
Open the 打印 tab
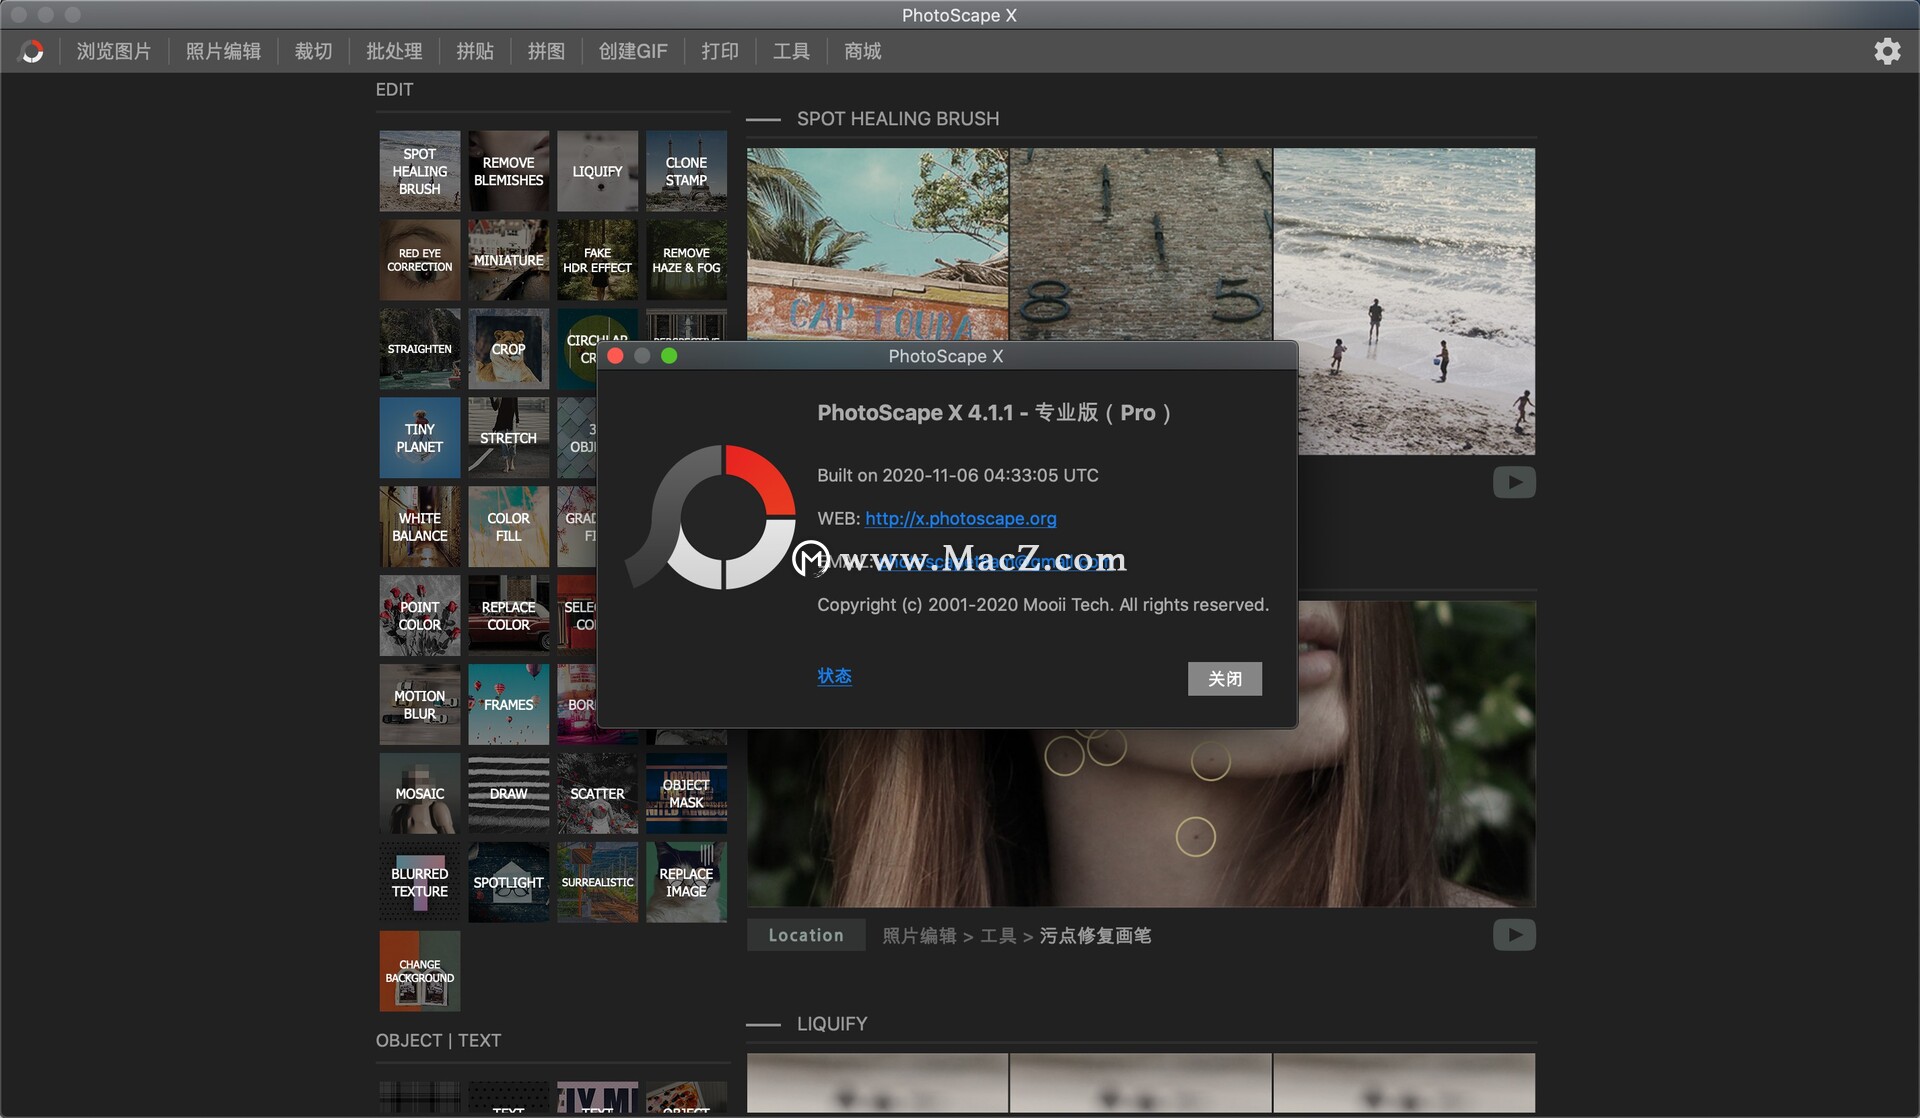click(720, 51)
